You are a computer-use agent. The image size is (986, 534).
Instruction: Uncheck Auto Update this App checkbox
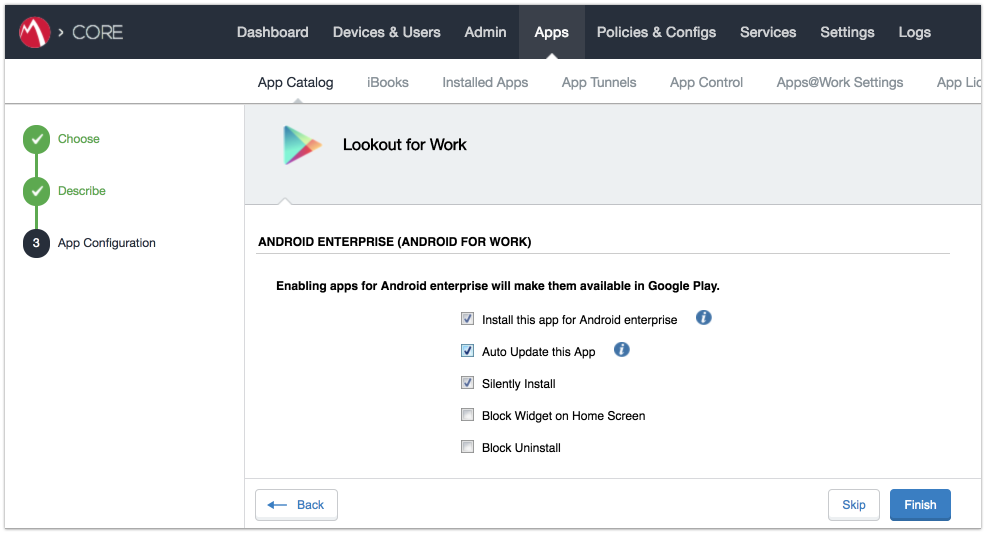click(x=467, y=351)
